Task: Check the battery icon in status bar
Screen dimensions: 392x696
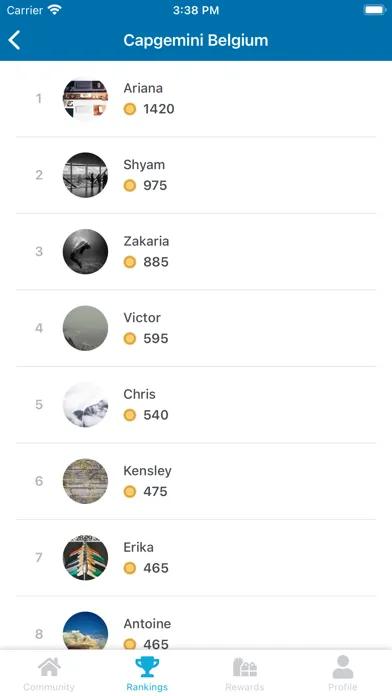Action: 374,10
